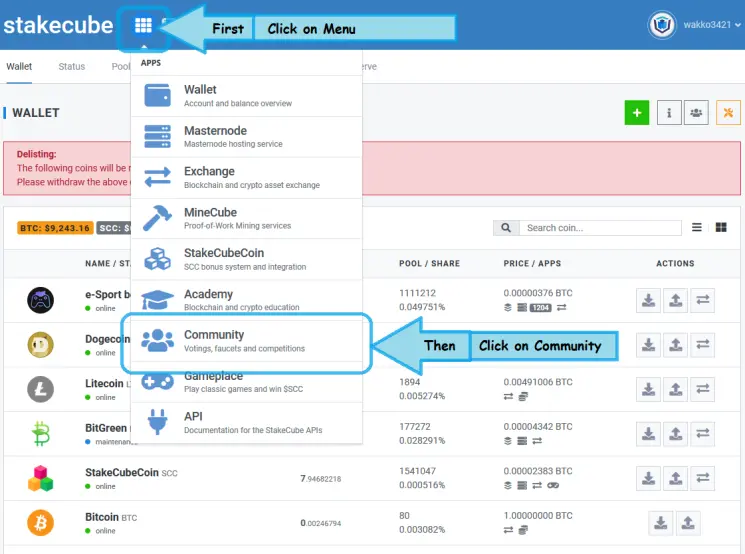Withdraw from StakeCubeCoin wallet
The width and height of the screenshot is (745, 554).
pos(676,478)
